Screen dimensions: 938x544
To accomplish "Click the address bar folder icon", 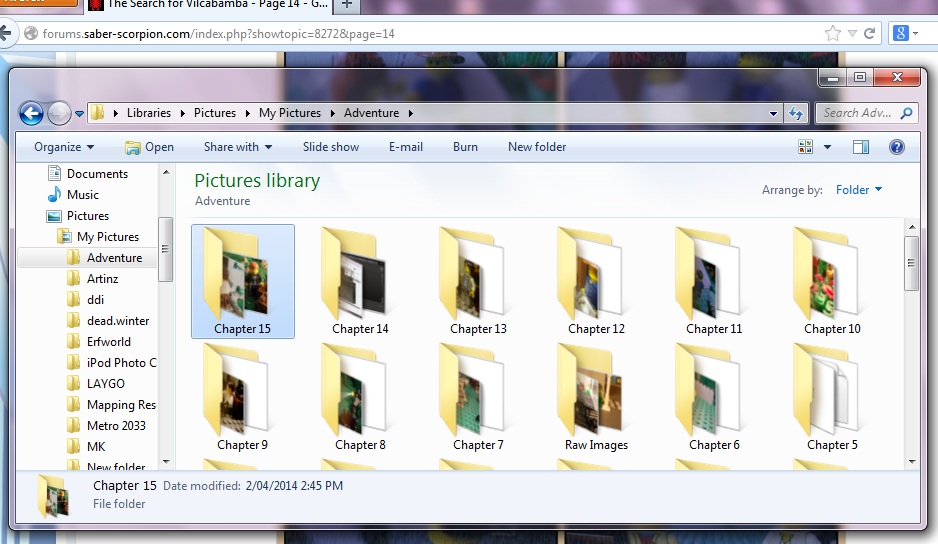I will point(98,113).
